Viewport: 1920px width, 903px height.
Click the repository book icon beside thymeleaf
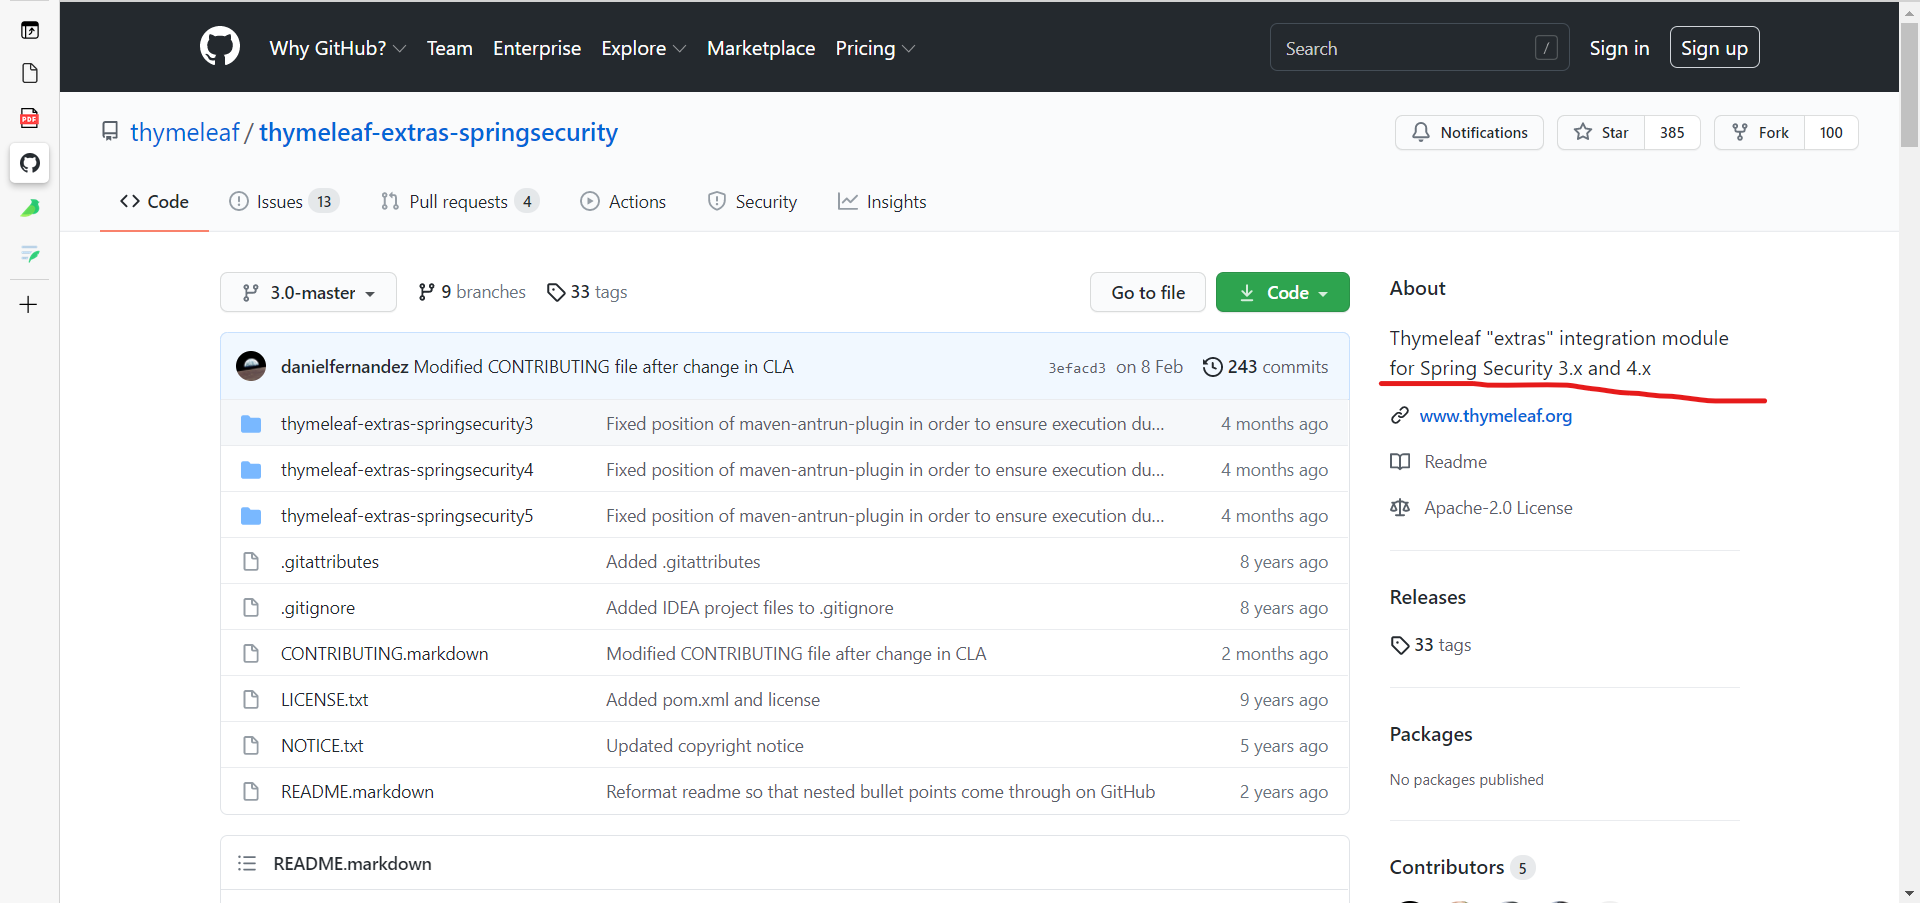[x=110, y=132]
